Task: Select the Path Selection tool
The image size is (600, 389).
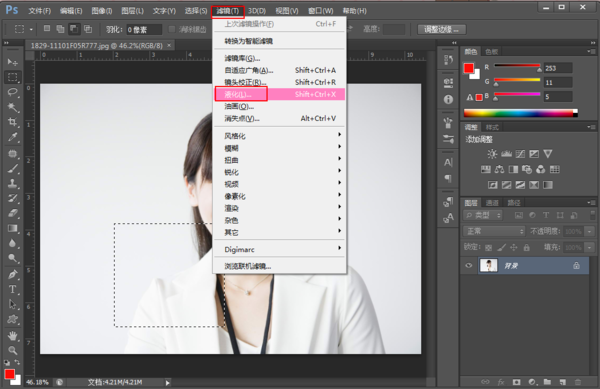Action: click(12, 304)
